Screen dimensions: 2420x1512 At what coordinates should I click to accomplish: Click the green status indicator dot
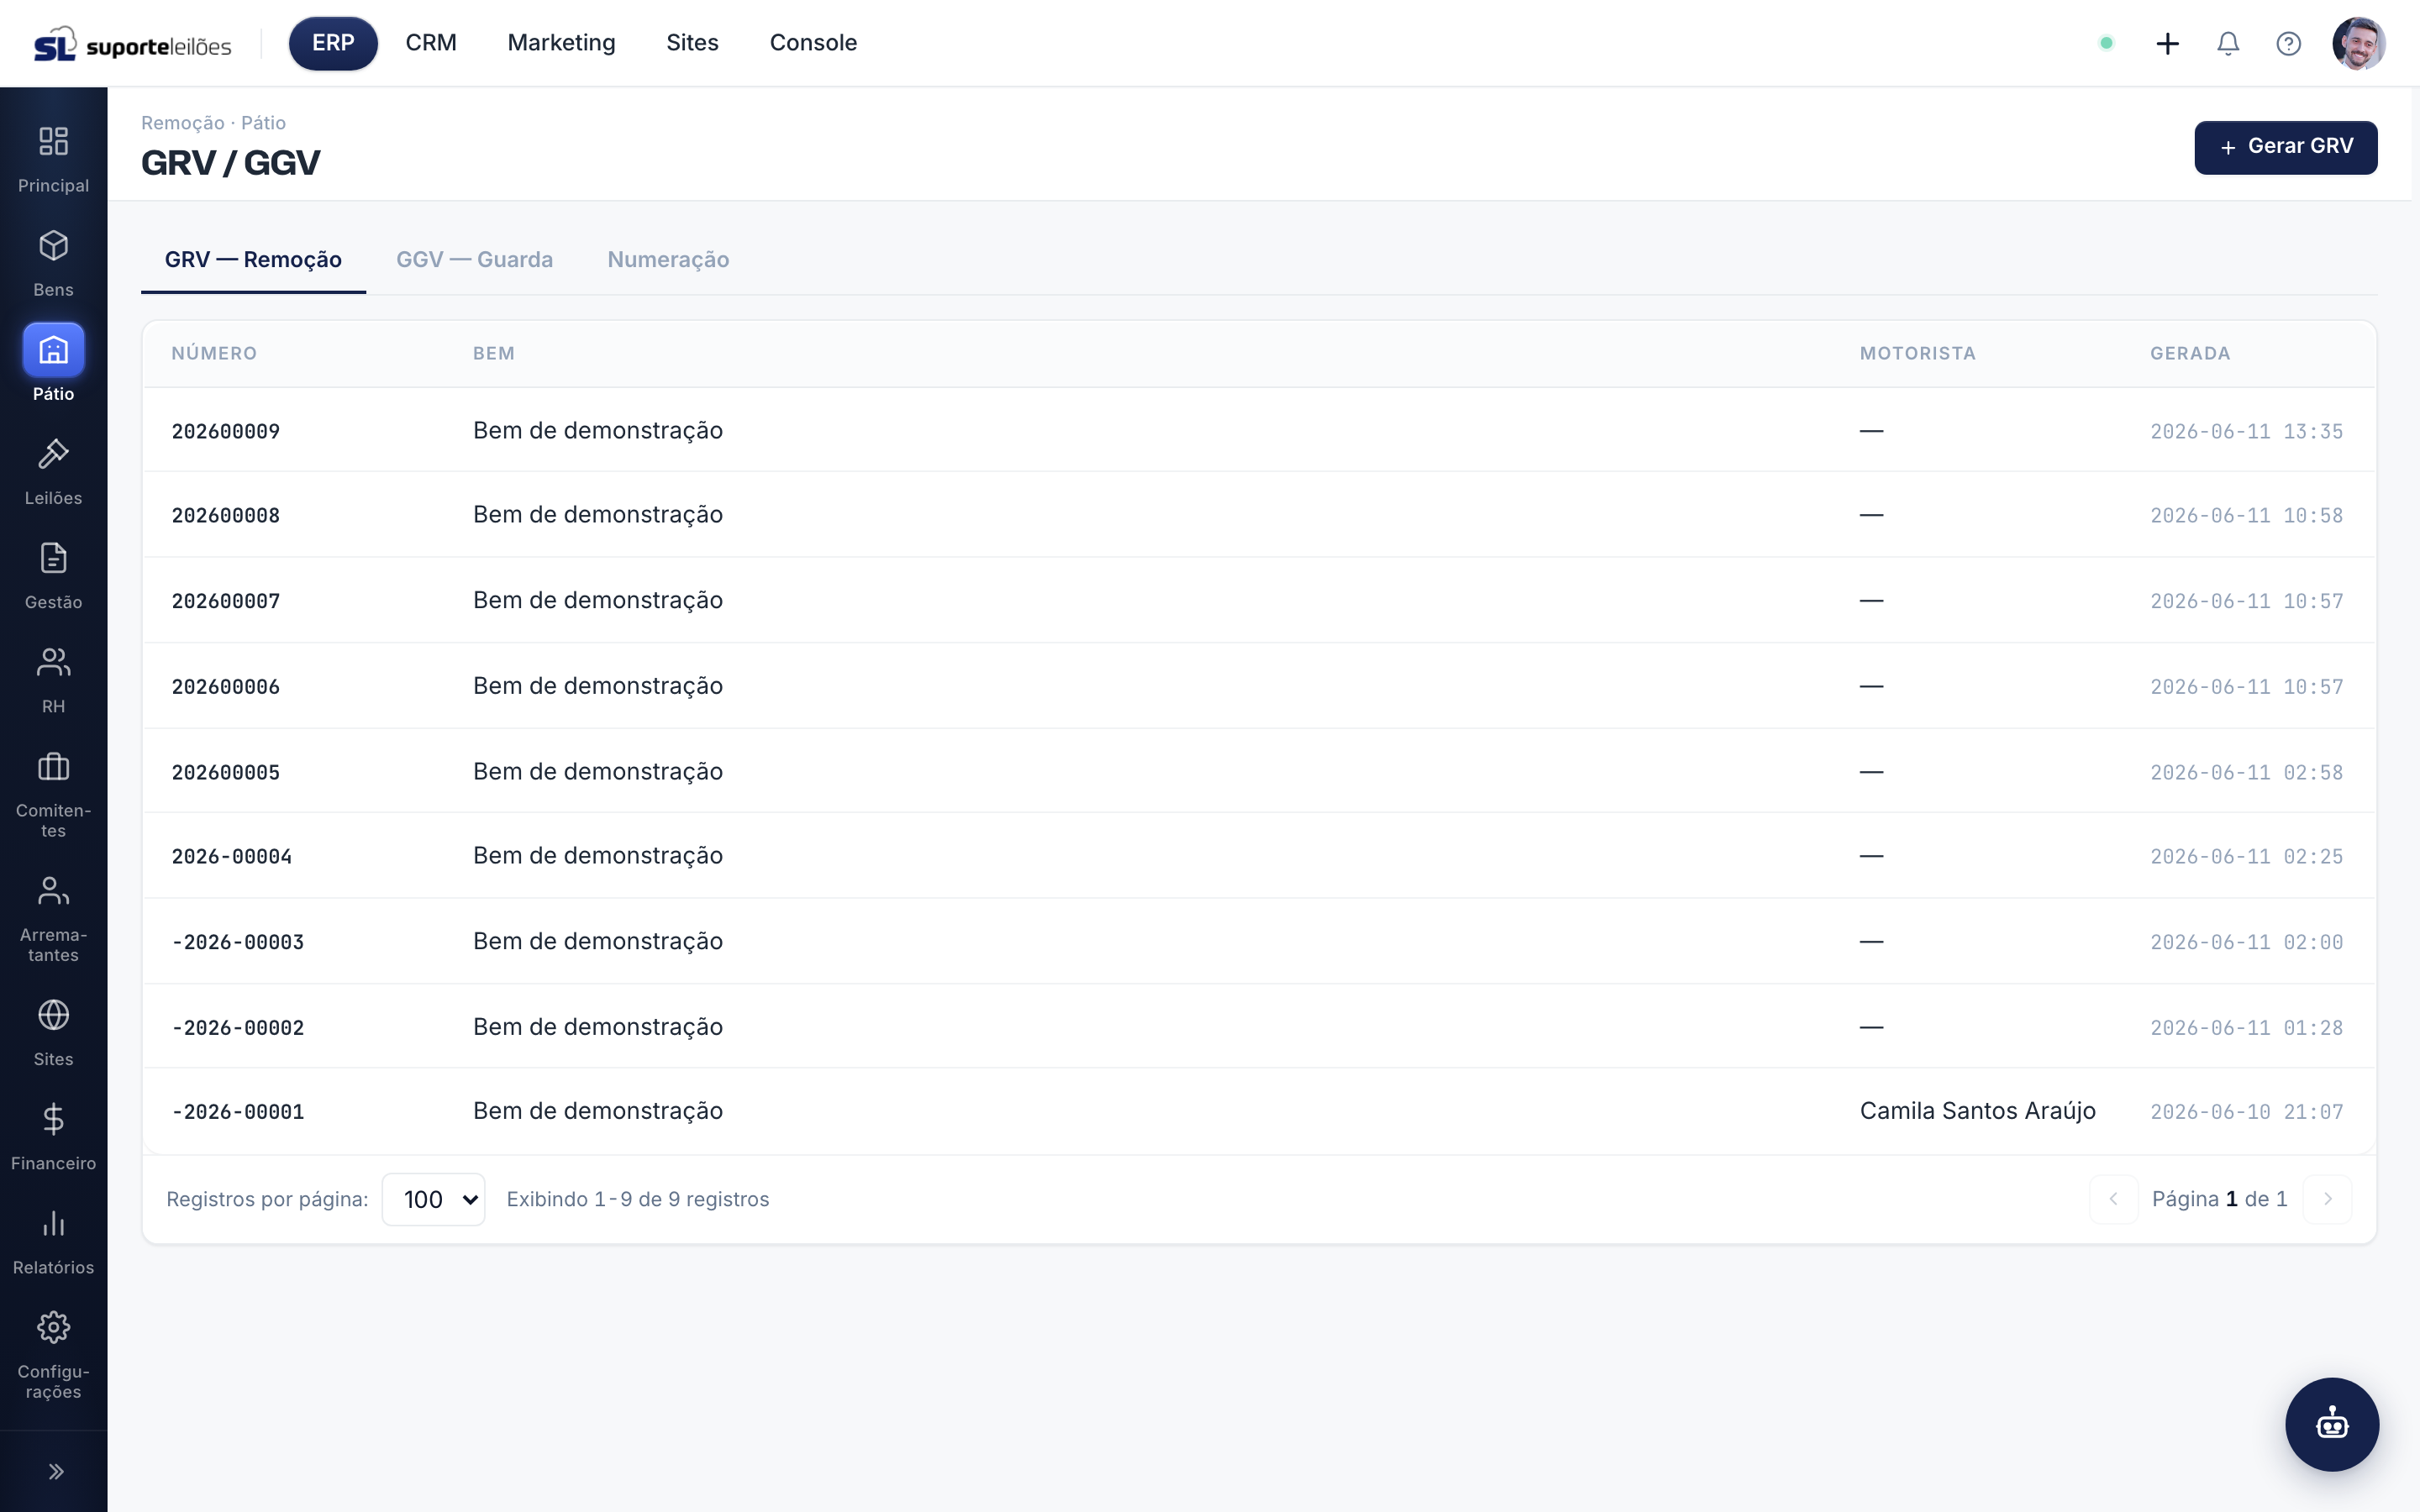[2106, 43]
